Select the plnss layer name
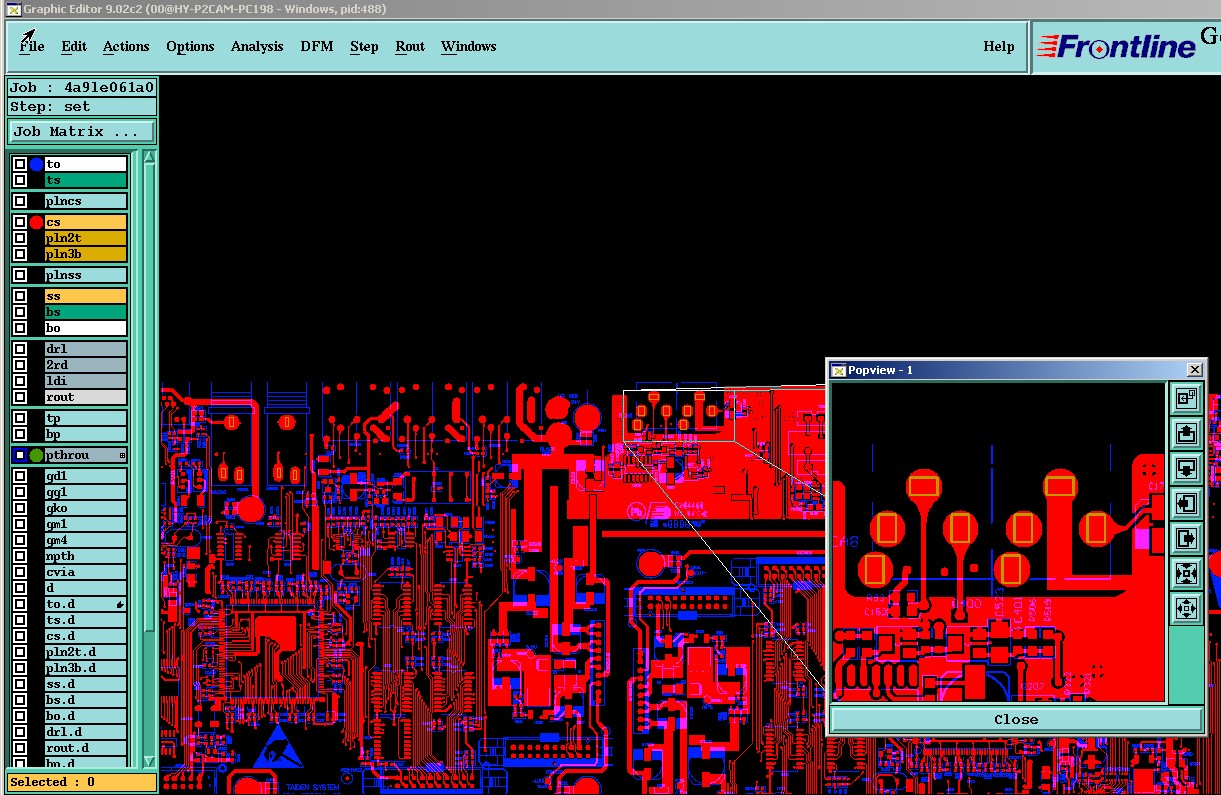Viewport: 1221px width, 795px height. tap(86, 275)
